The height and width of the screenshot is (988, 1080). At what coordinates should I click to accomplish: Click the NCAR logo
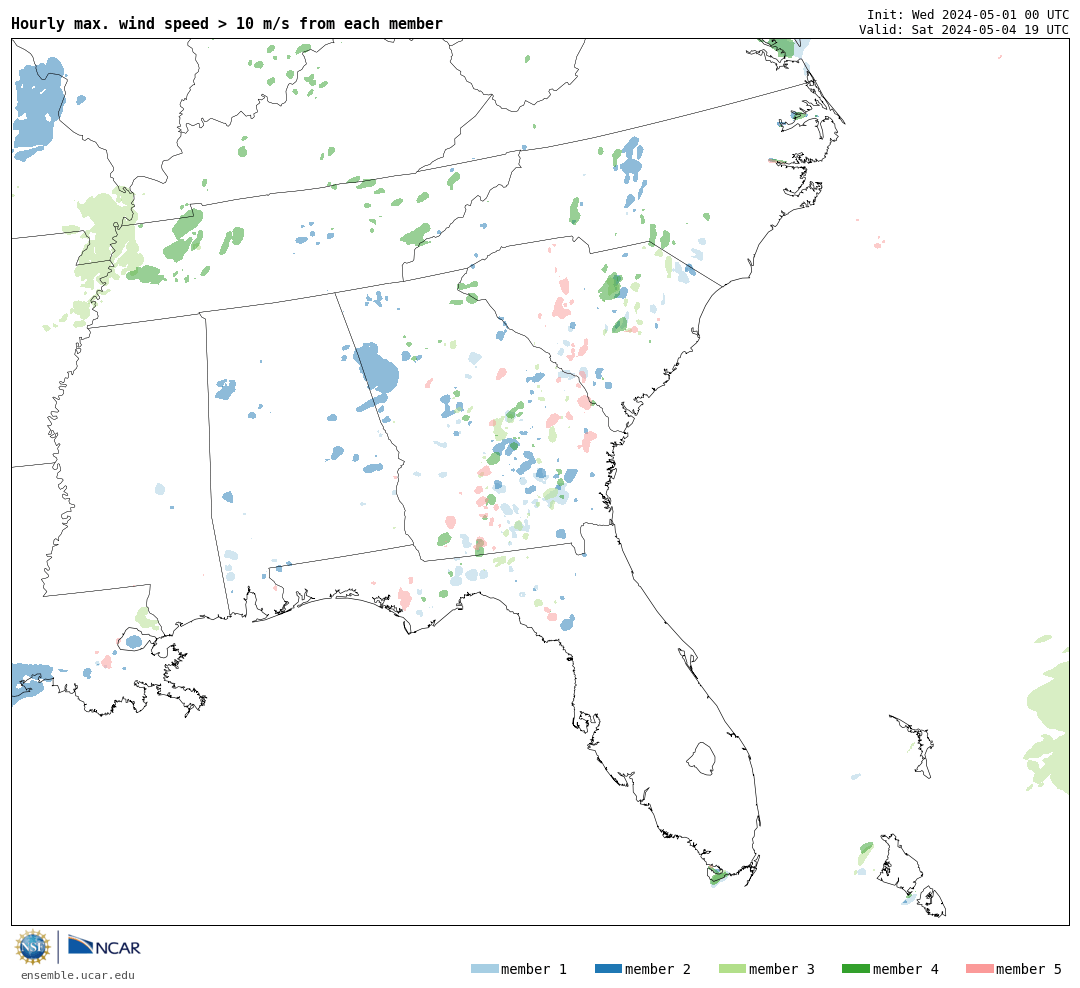coord(104,945)
